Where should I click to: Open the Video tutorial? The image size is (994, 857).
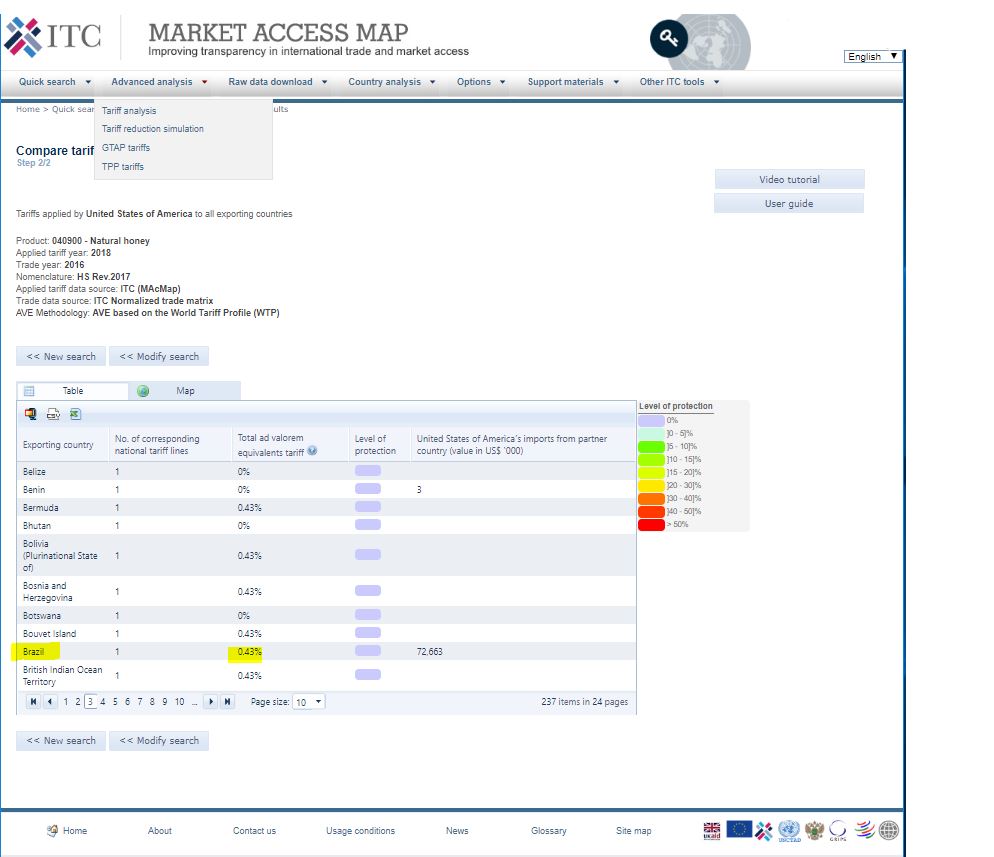789,178
